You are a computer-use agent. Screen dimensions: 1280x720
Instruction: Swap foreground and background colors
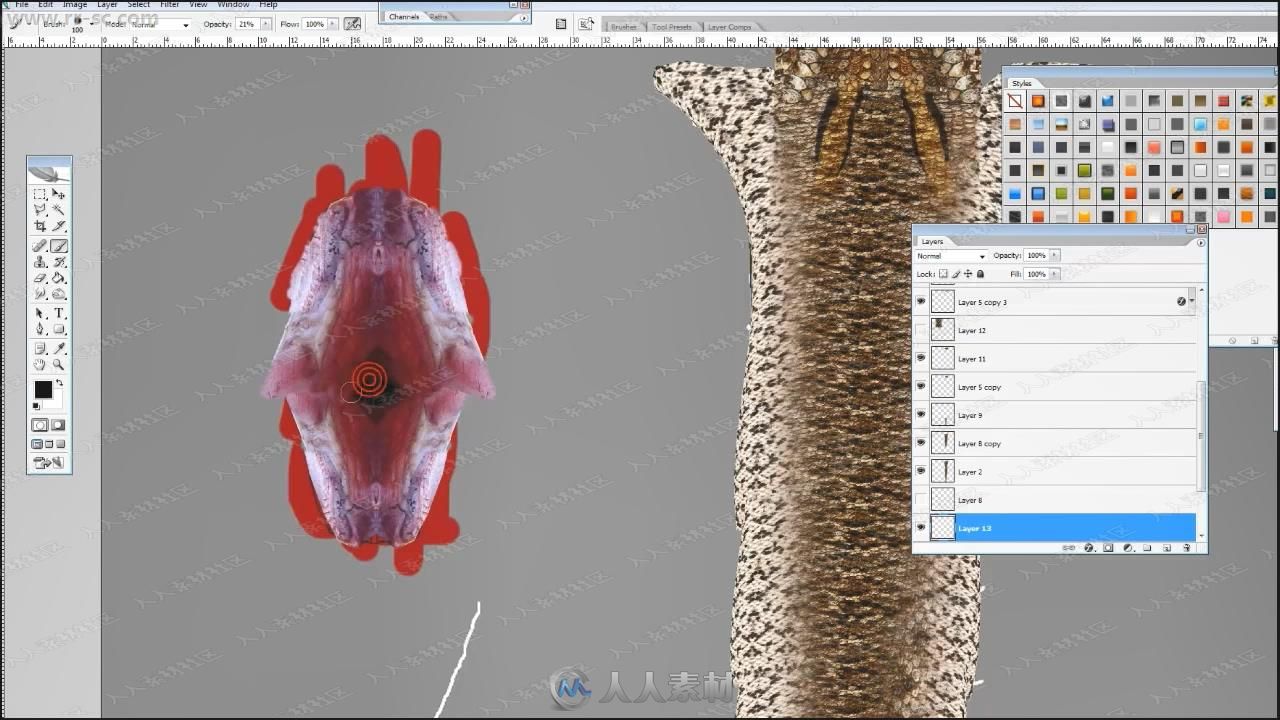(x=59, y=382)
